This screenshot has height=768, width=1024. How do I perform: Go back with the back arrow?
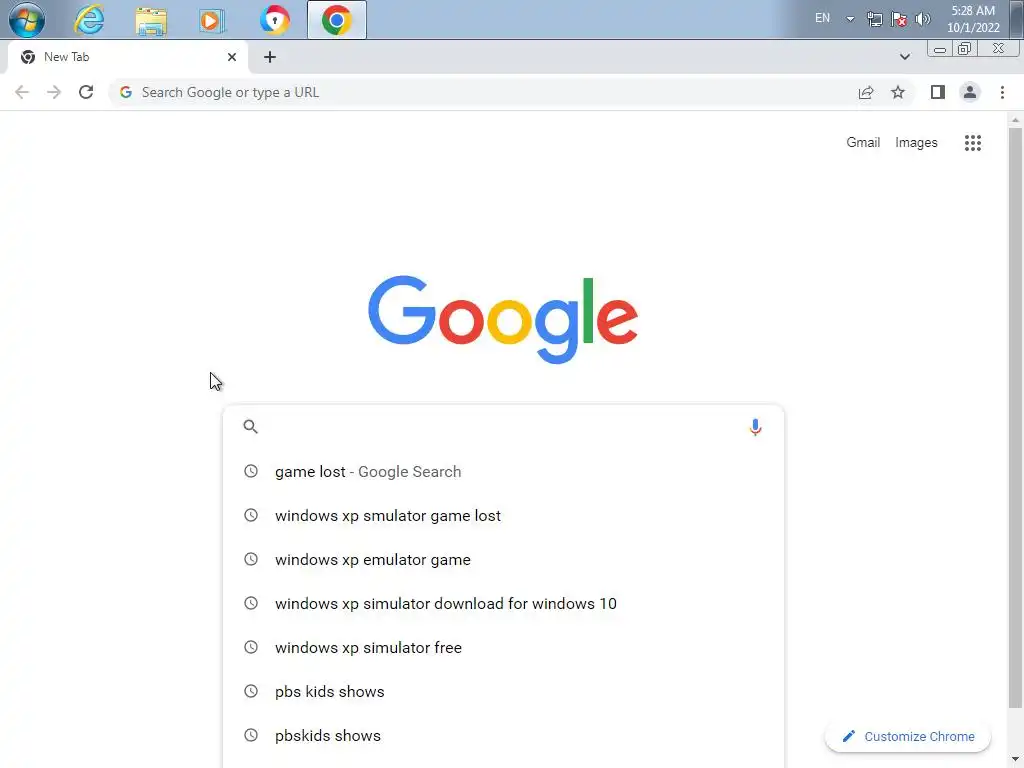click(x=22, y=92)
